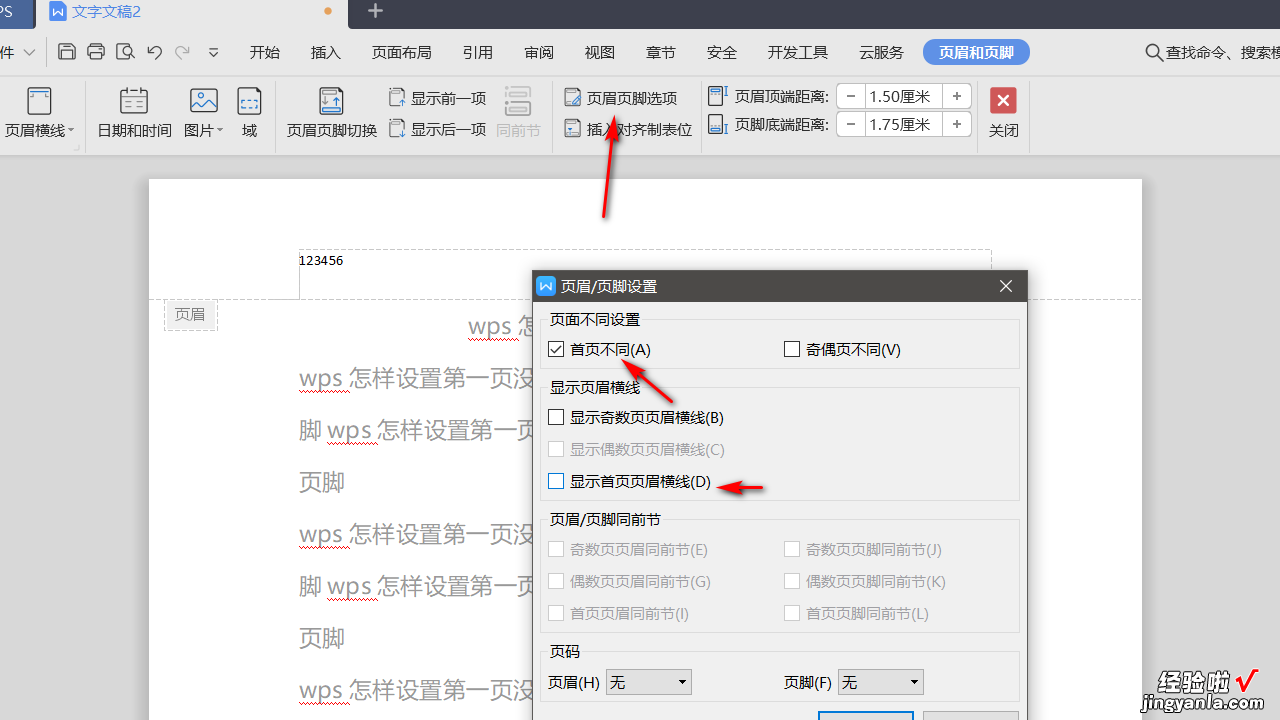The image size is (1280, 720).
Task: Check 奇数页页脚同前节(J)
Action: (x=793, y=549)
